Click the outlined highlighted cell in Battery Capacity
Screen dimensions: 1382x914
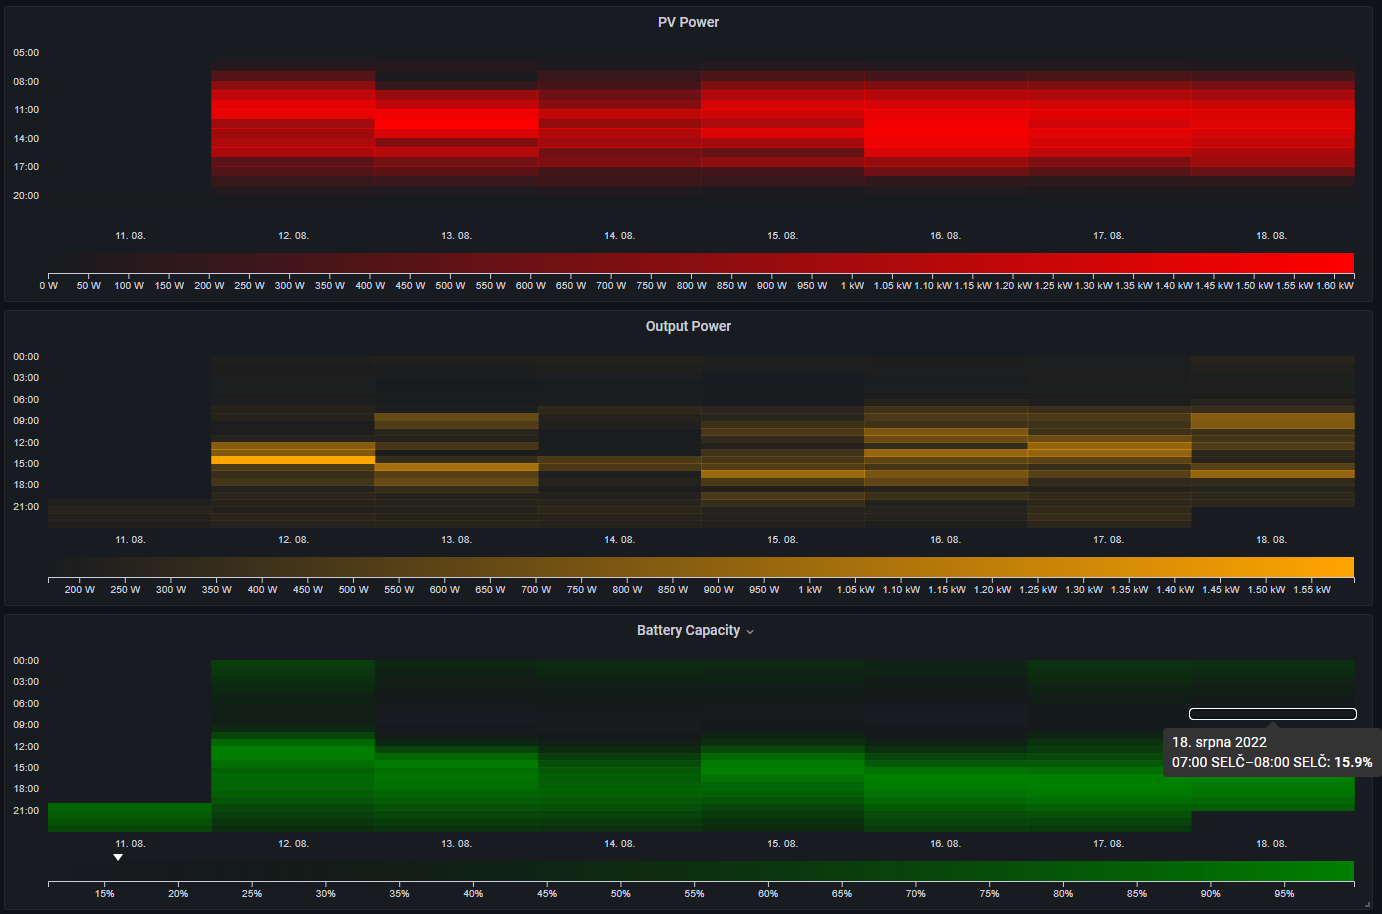(1273, 714)
